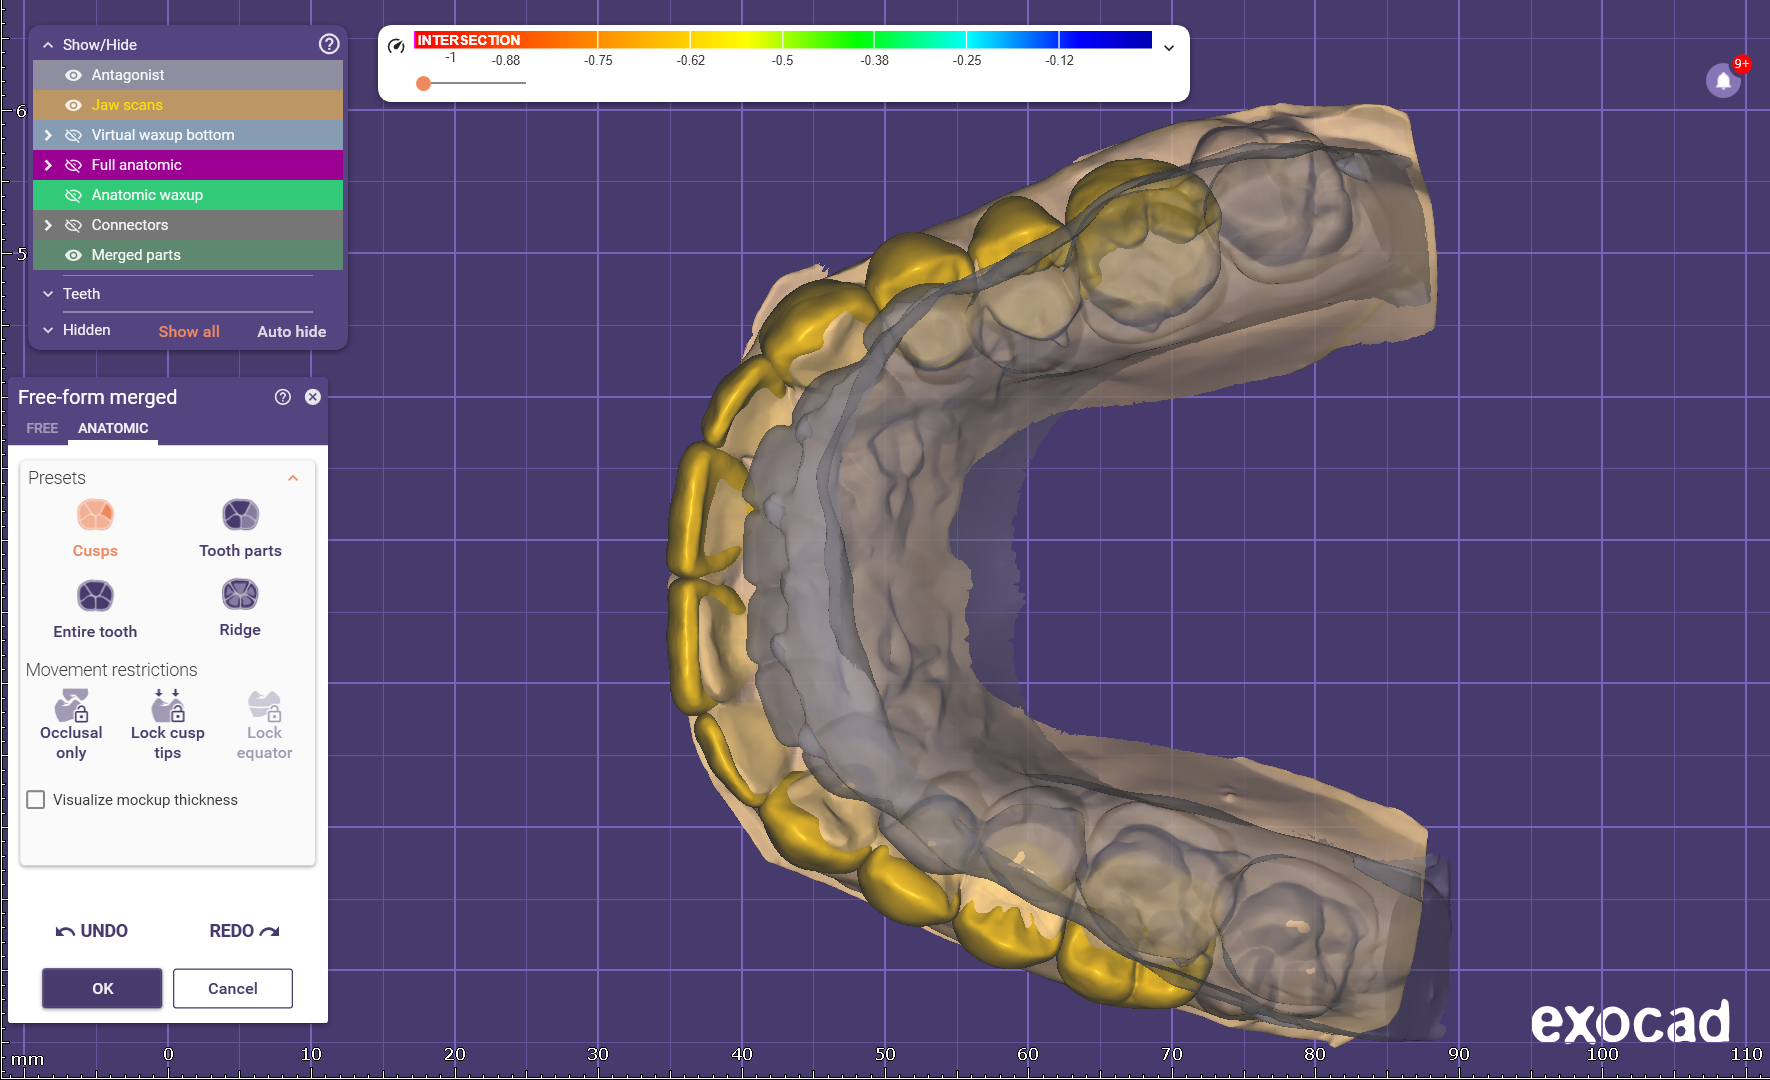Open Show/Hide panel help icon
This screenshot has width=1770, height=1080.
click(329, 44)
